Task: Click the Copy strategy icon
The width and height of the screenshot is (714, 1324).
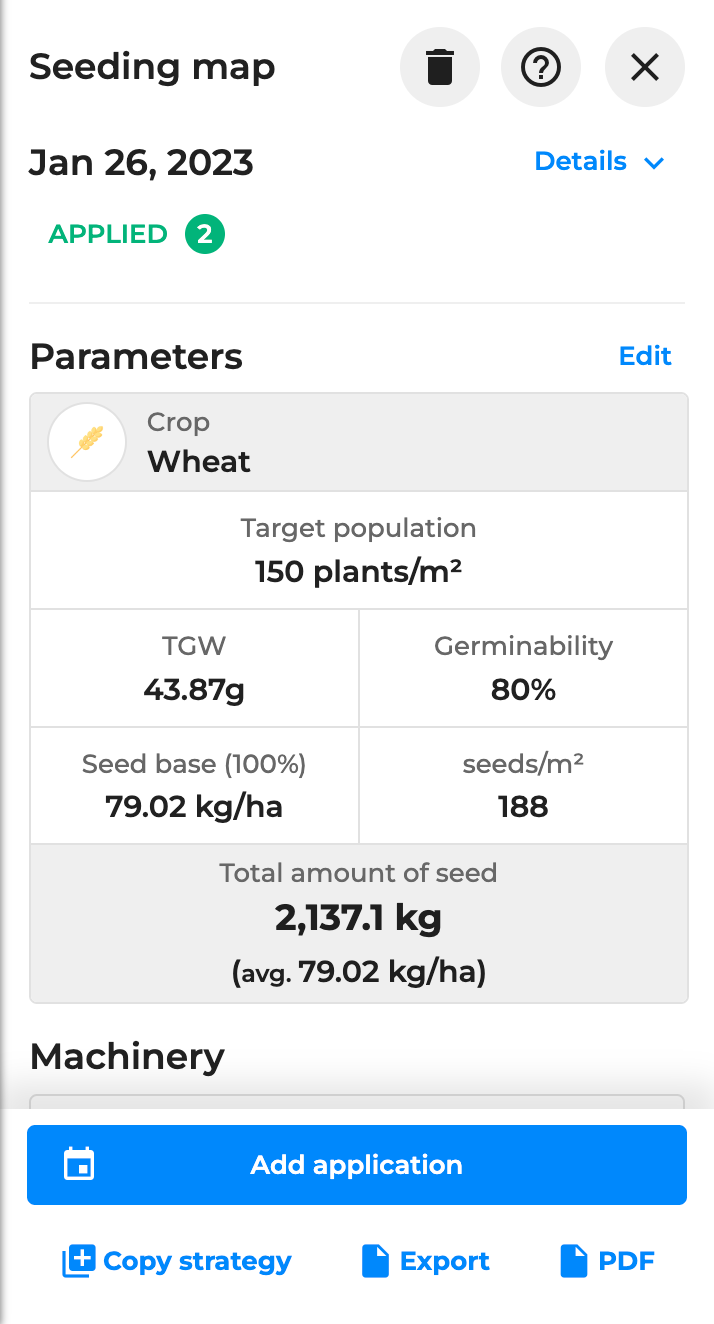Action: 78,1261
